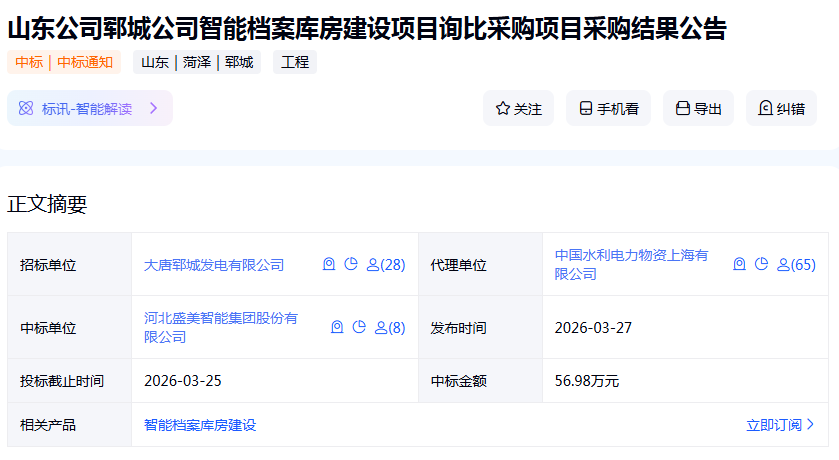Click company profile icon beside 中国水利电力物资上海有限公司

tap(739, 265)
